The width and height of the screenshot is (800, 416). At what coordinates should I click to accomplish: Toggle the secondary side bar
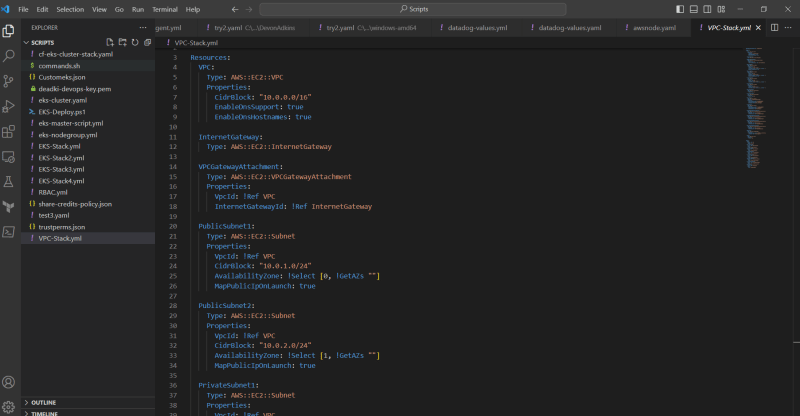(x=708, y=9)
